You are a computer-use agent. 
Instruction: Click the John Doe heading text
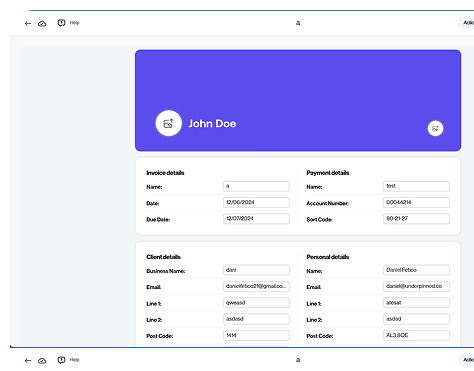212,124
